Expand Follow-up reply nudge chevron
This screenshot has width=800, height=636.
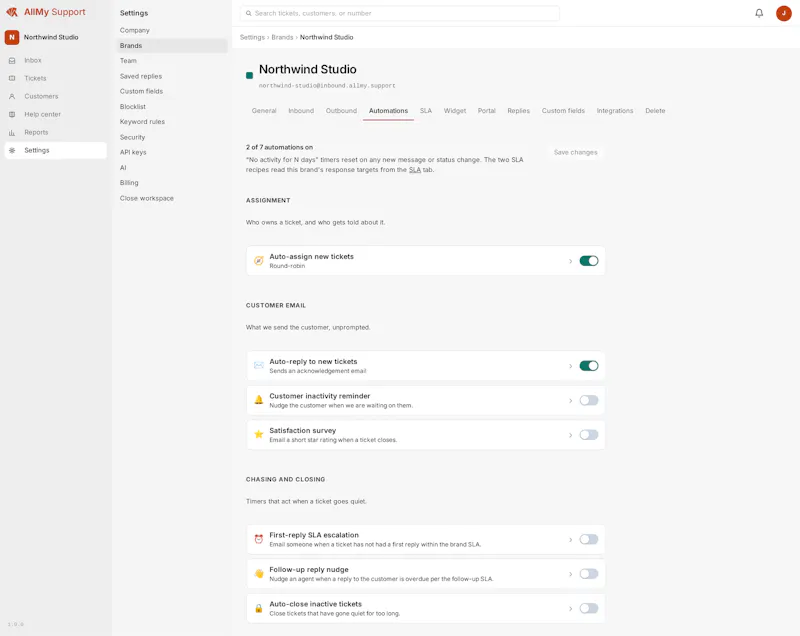point(570,574)
